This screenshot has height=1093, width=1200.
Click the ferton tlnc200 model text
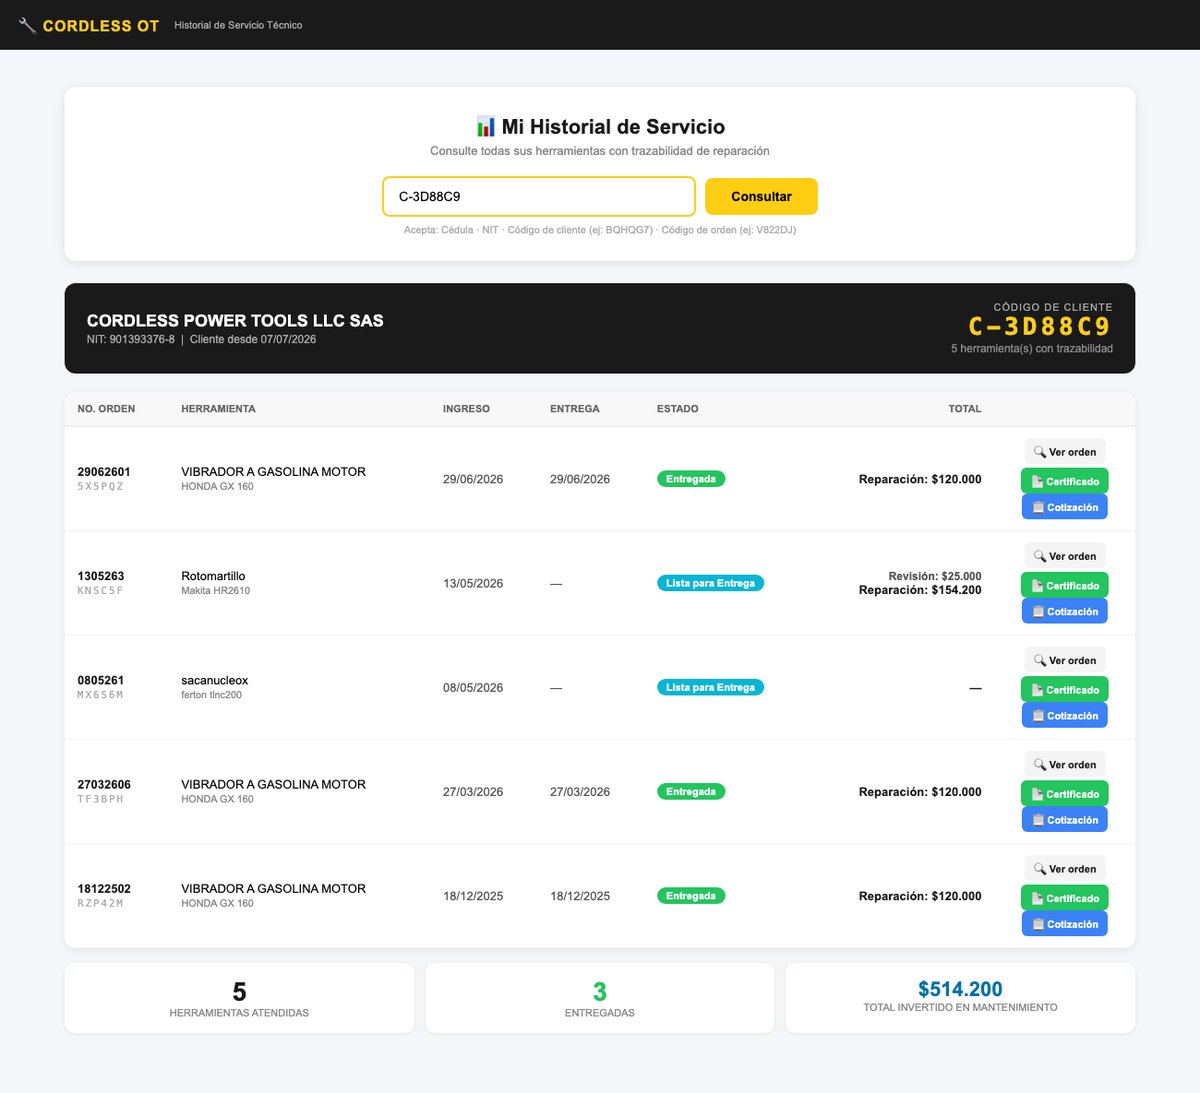[x=211, y=695]
